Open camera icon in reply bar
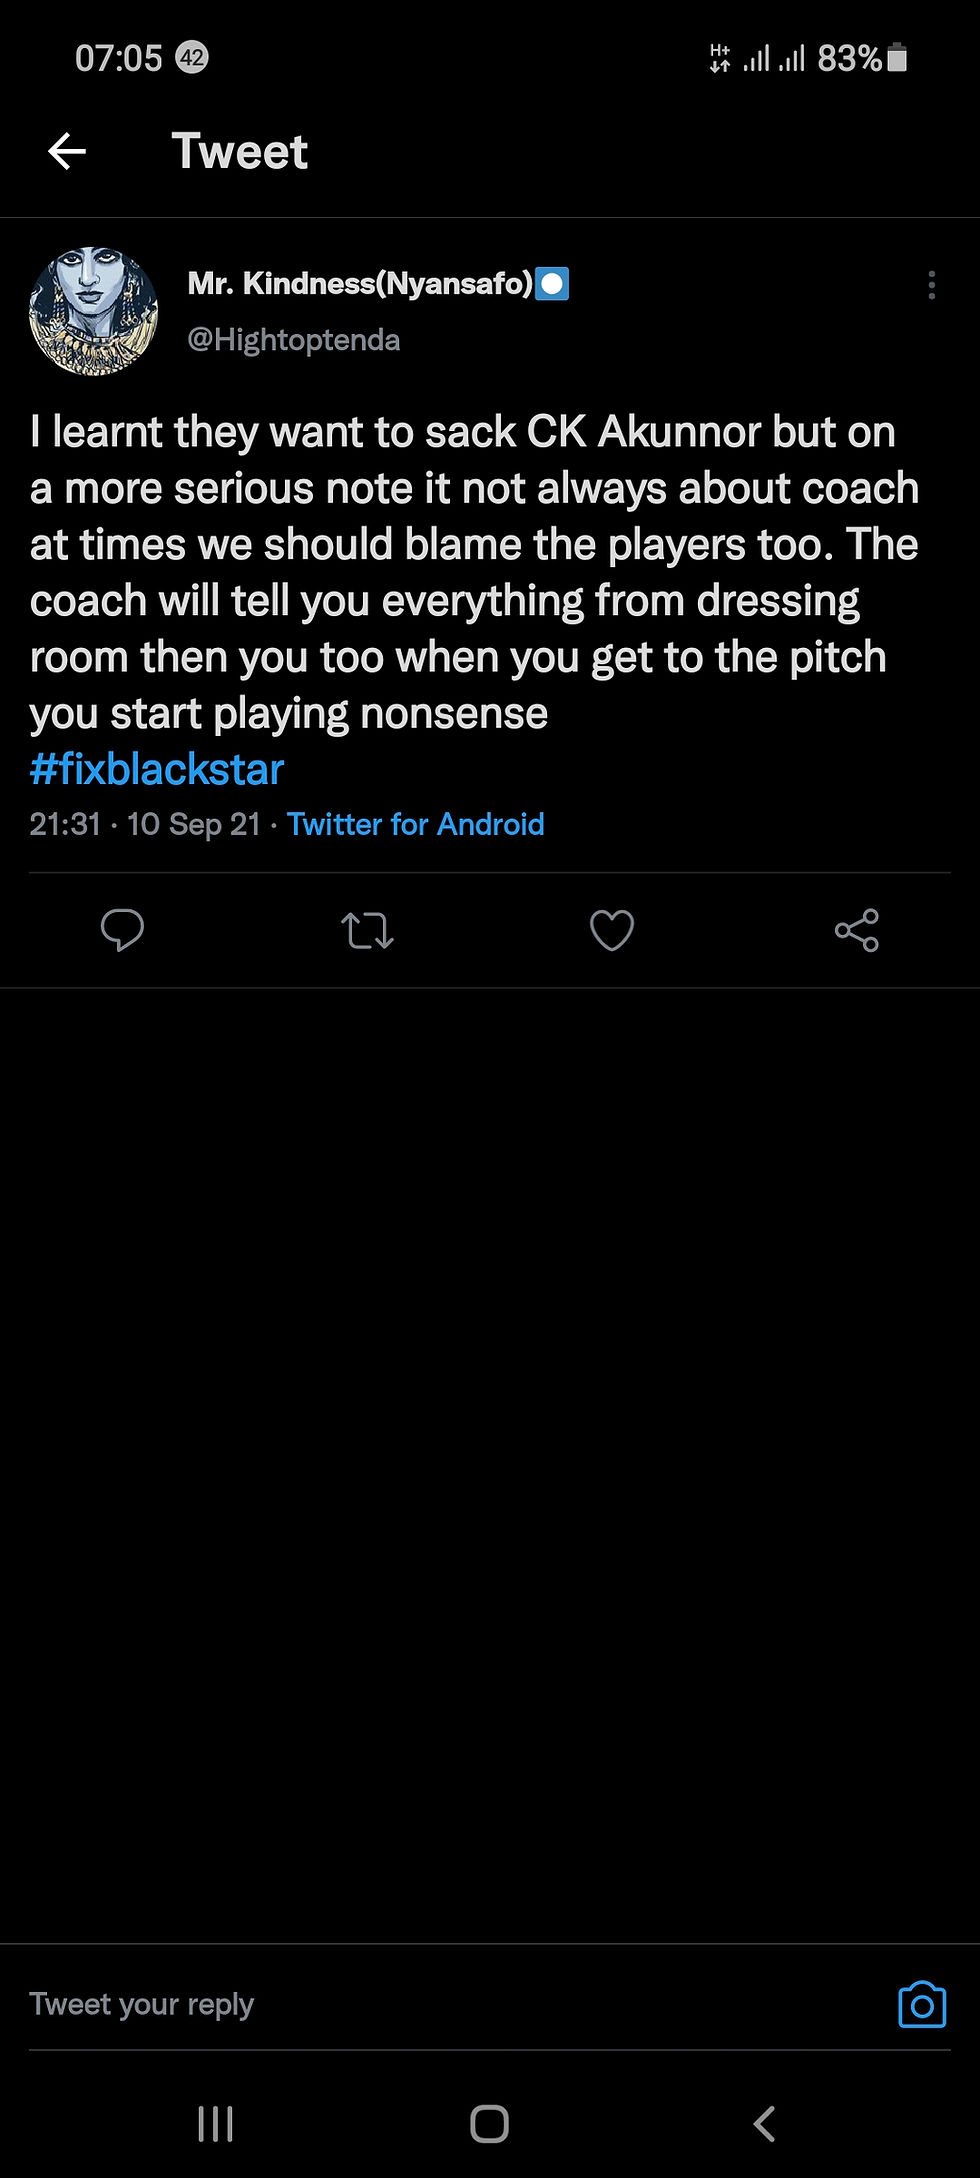The width and height of the screenshot is (980, 2178). [921, 2005]
